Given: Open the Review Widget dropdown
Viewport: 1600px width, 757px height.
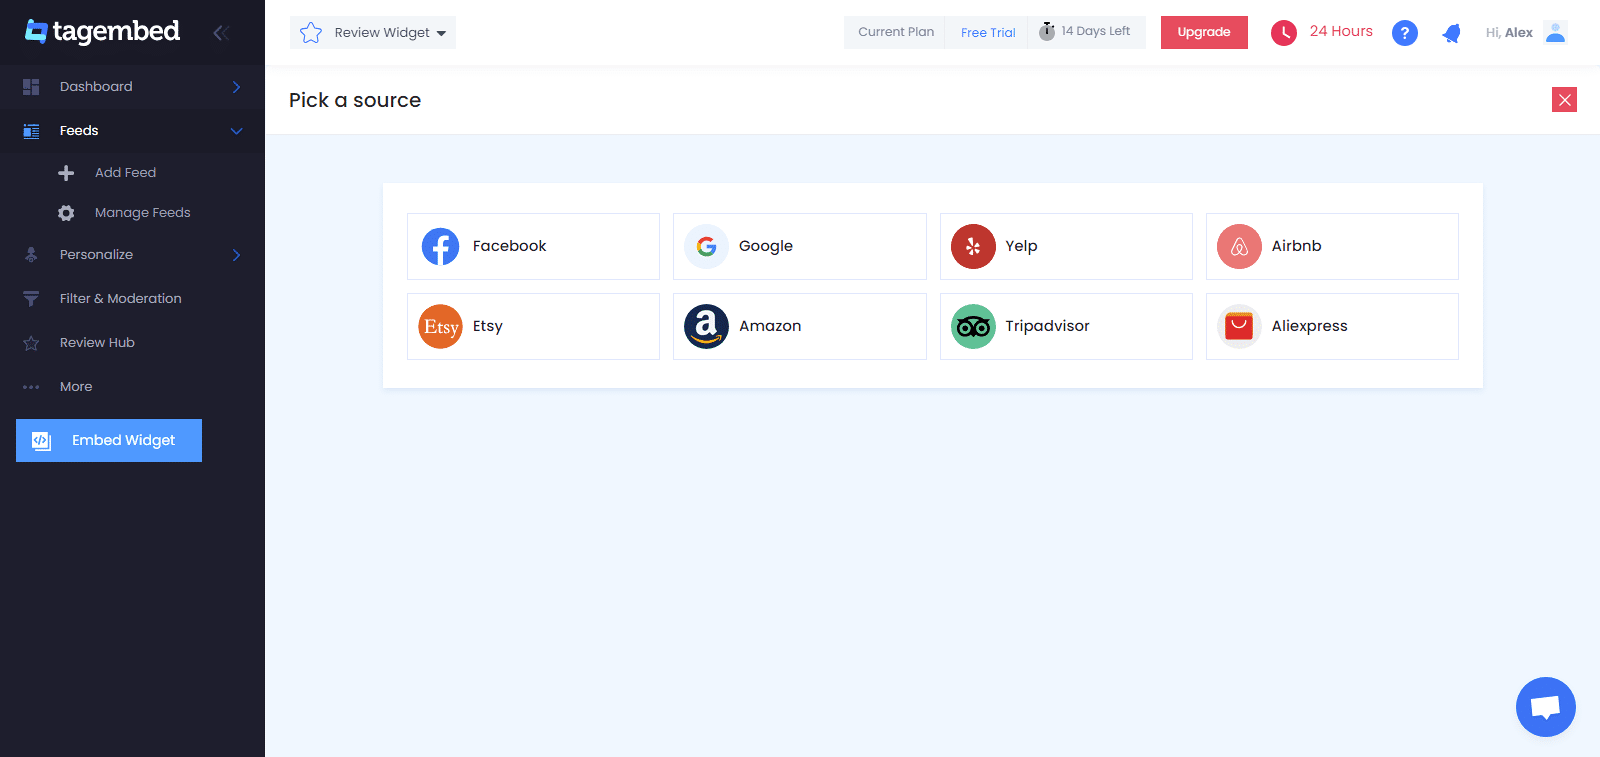Looking at the screenshot, I should tap(373, 32).
